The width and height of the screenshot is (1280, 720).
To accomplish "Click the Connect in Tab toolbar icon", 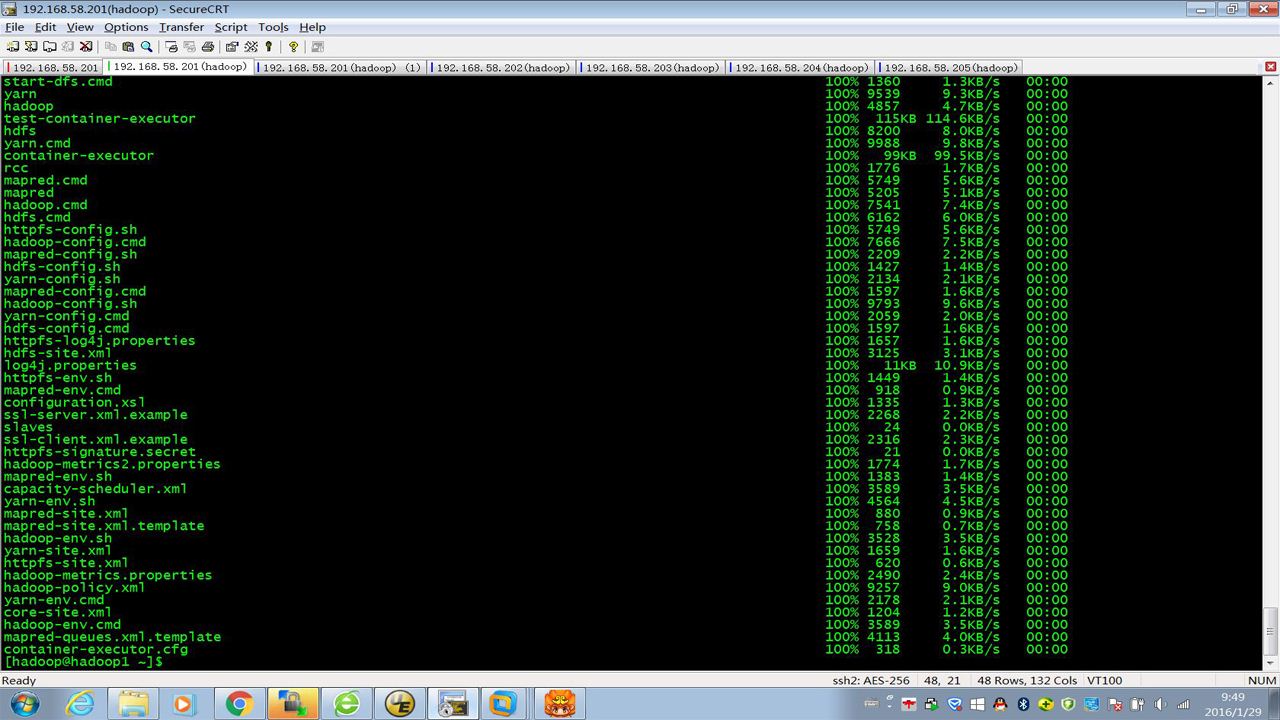I will (49, 46).
